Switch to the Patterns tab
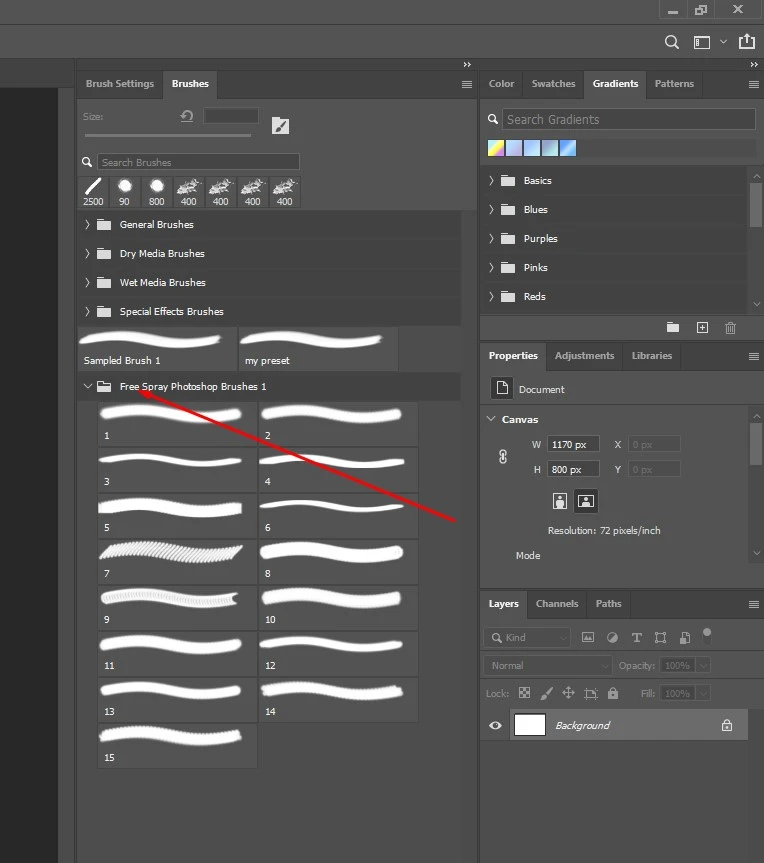This screenshot has width=764, height=863. pos(674,84)
